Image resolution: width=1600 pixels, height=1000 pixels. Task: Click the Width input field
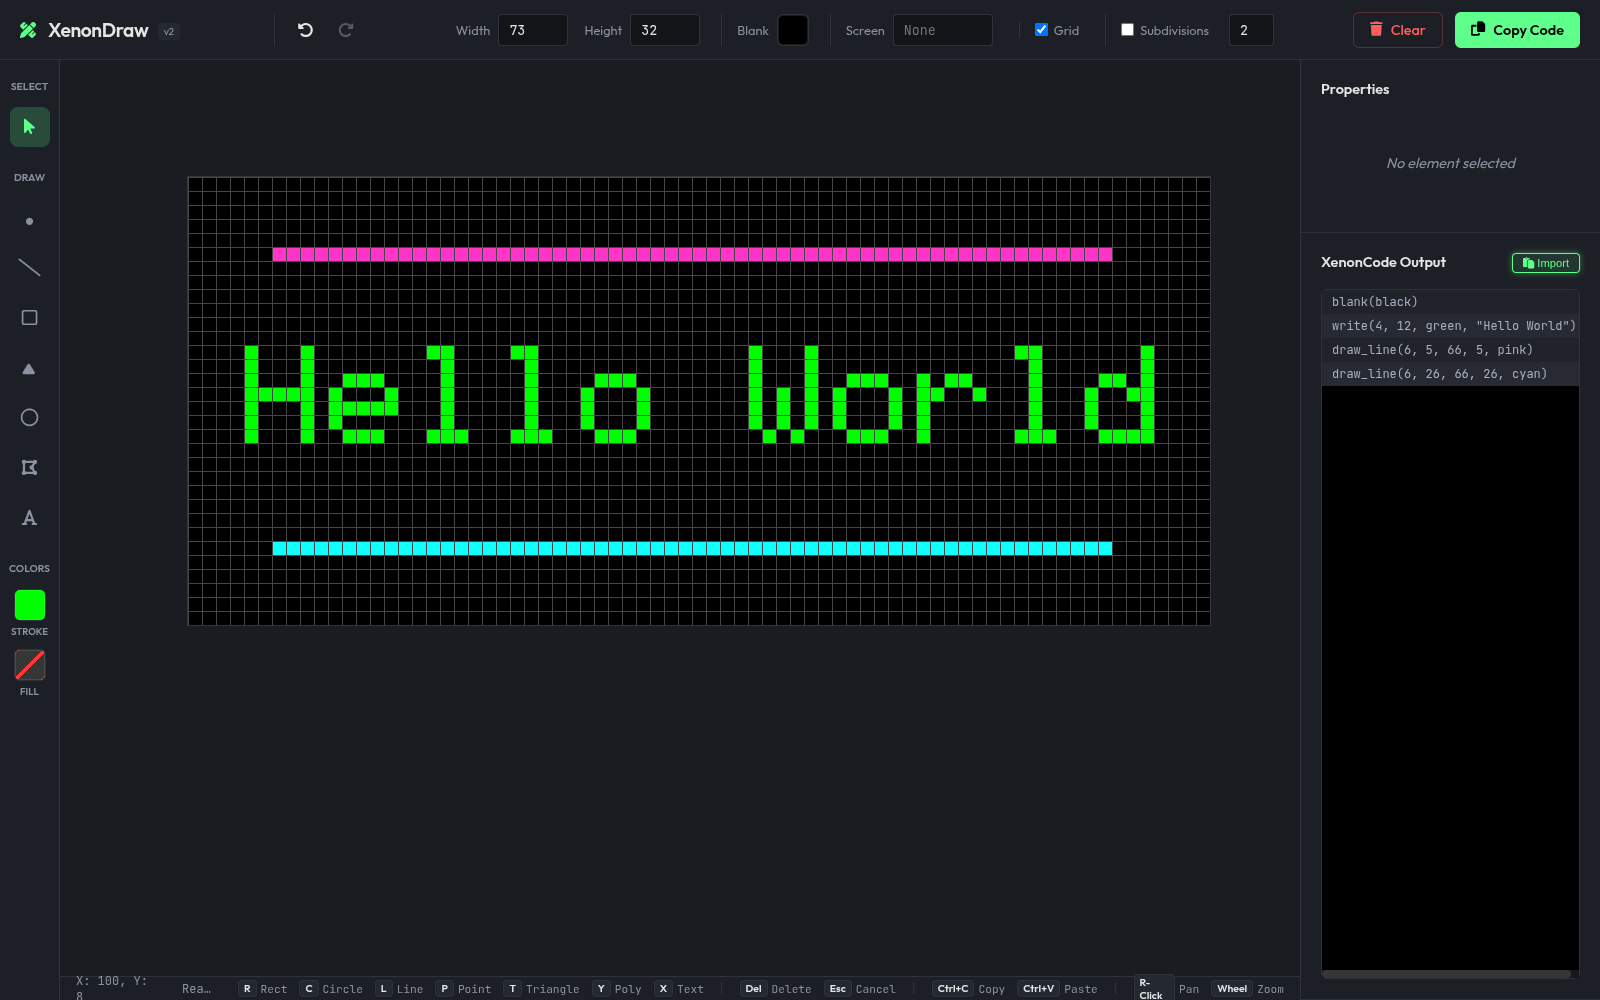tap(533, 30)
